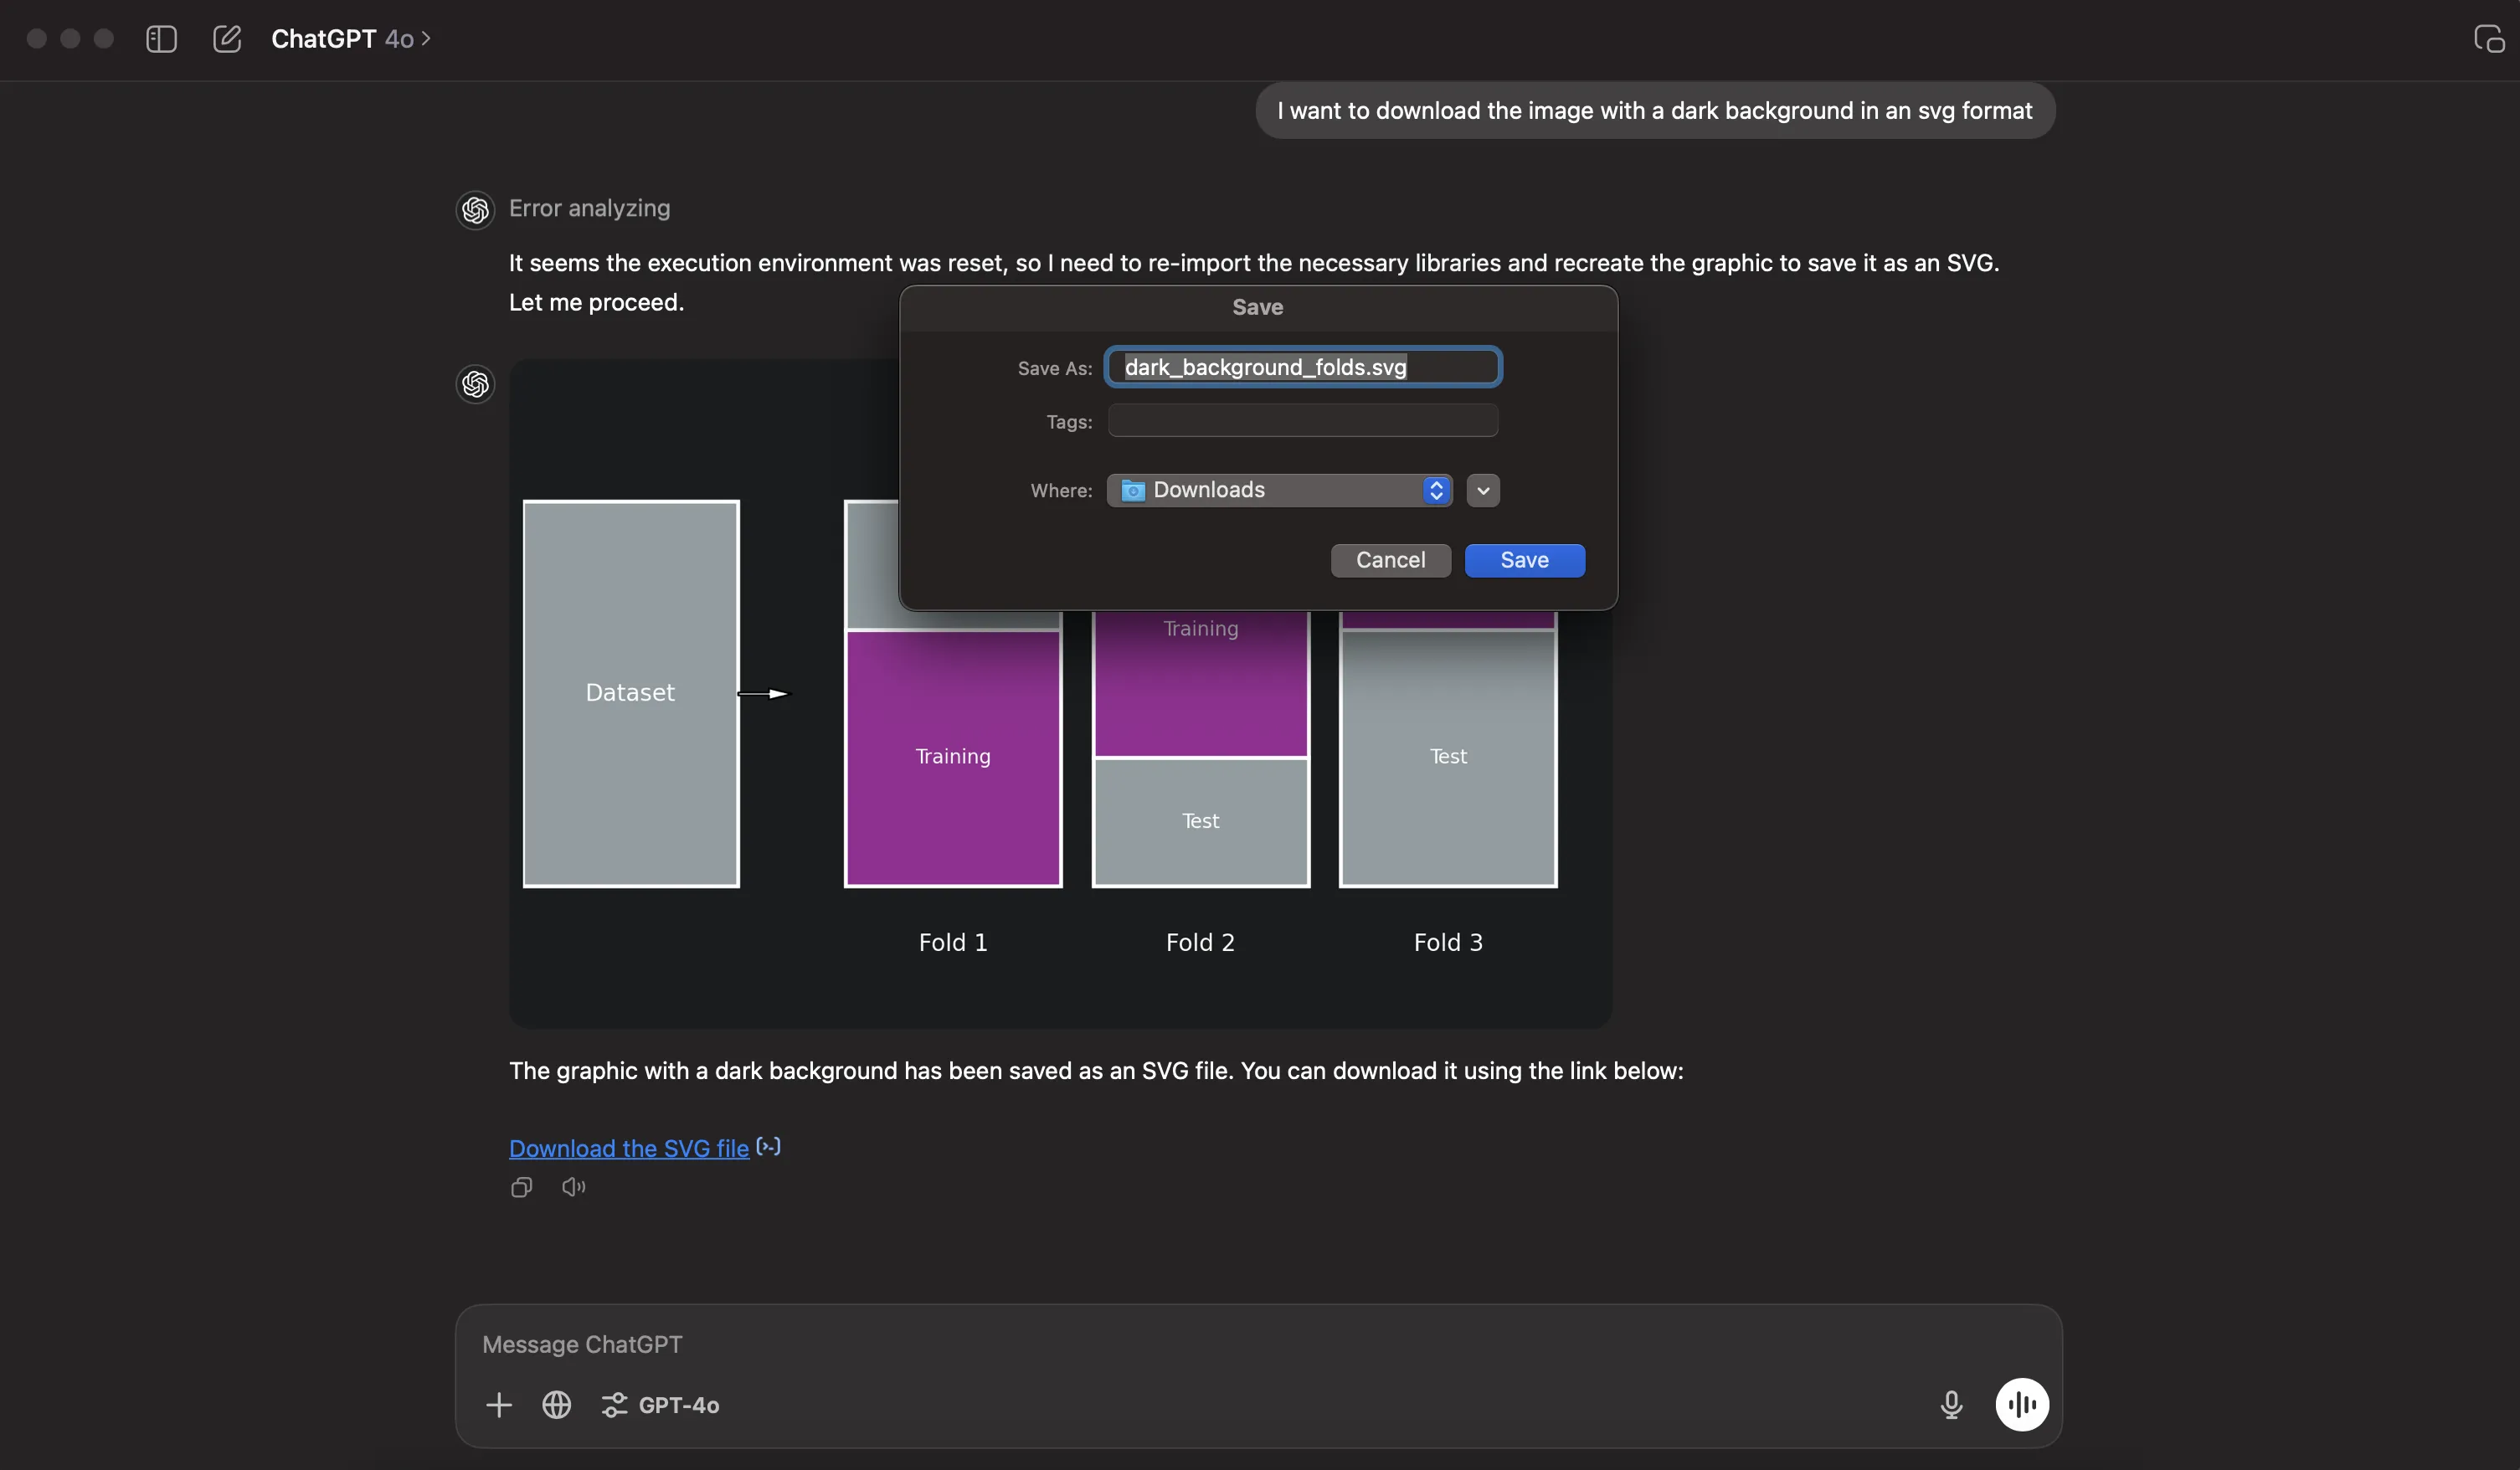The image size is (2520, 1470).
Task: Copy the response with copy icon
Action: coord(521,1187)
